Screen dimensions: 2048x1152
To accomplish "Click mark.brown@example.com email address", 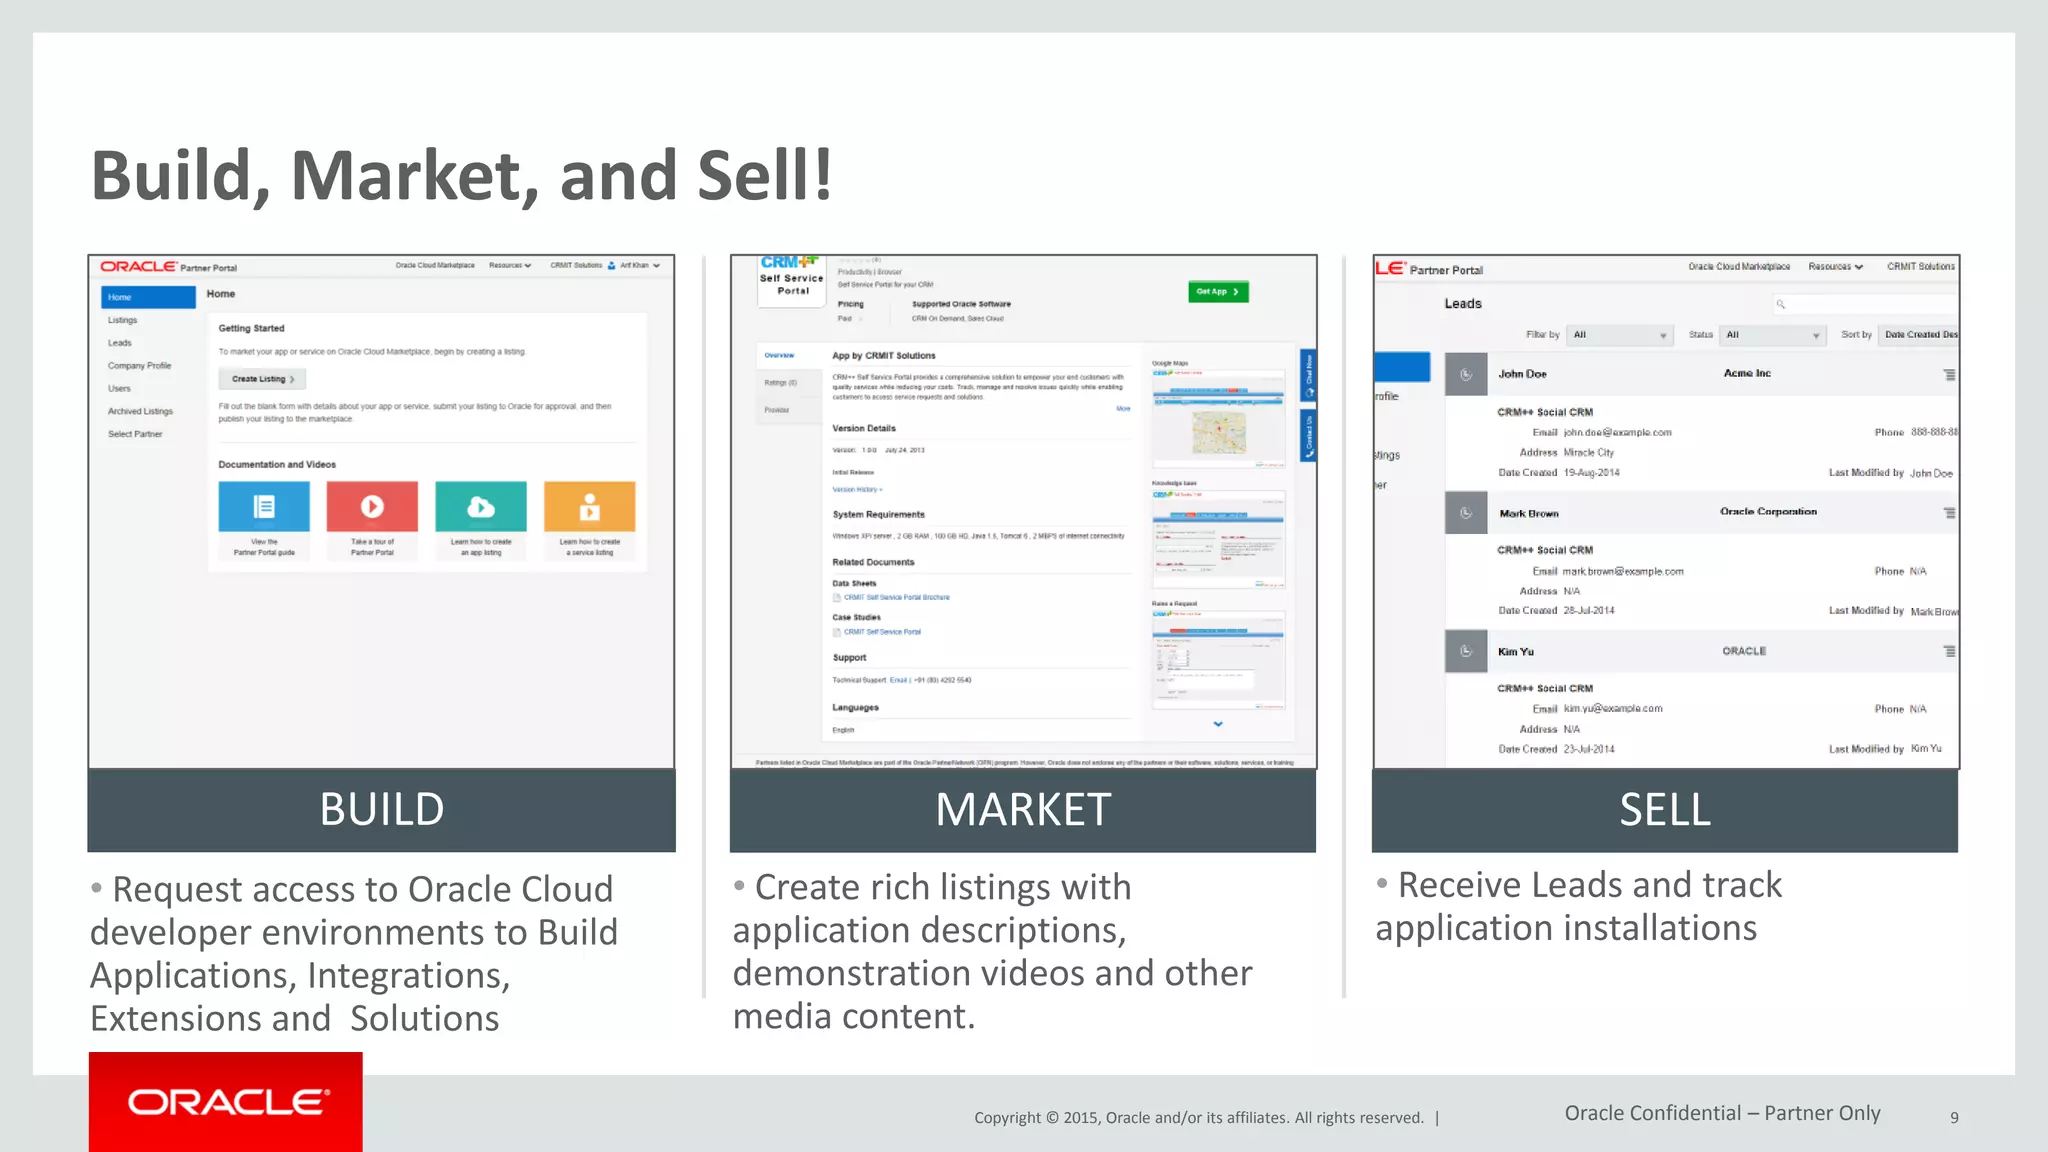I will 1623,572.
